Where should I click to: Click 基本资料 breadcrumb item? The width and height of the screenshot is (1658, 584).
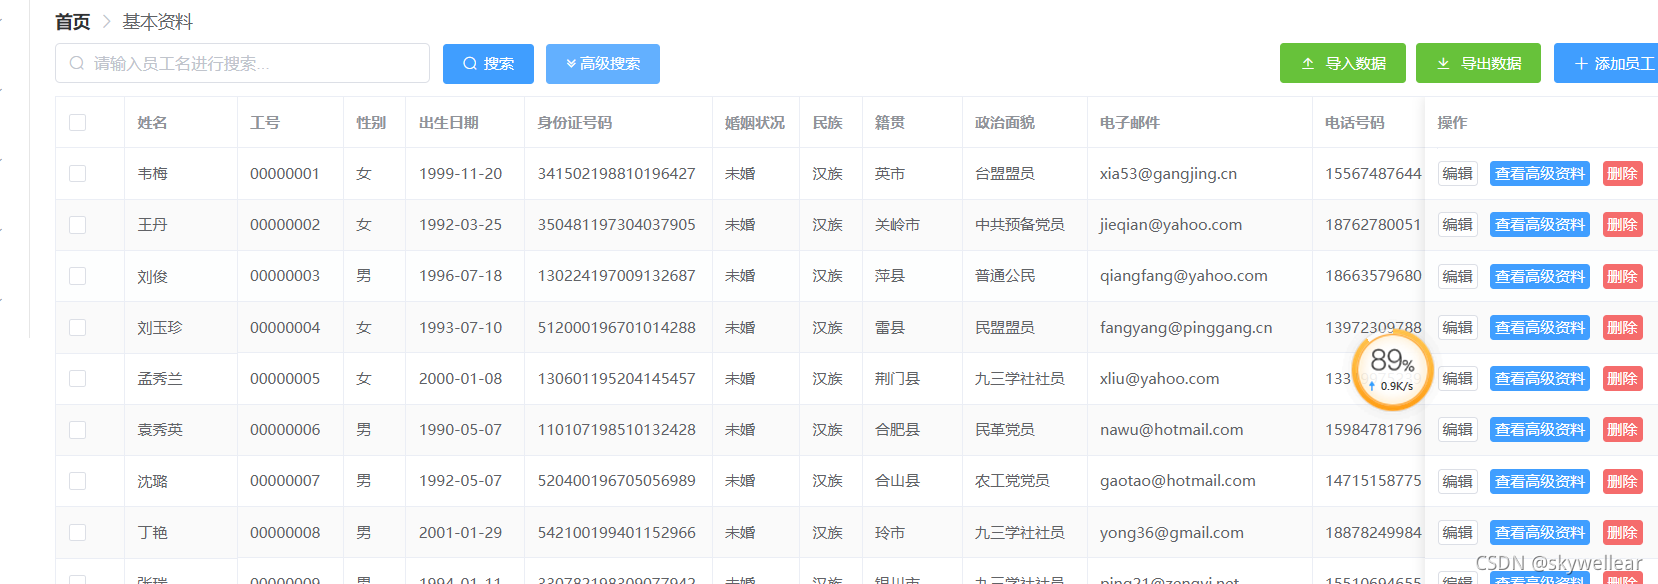click(x=157, y=22)
